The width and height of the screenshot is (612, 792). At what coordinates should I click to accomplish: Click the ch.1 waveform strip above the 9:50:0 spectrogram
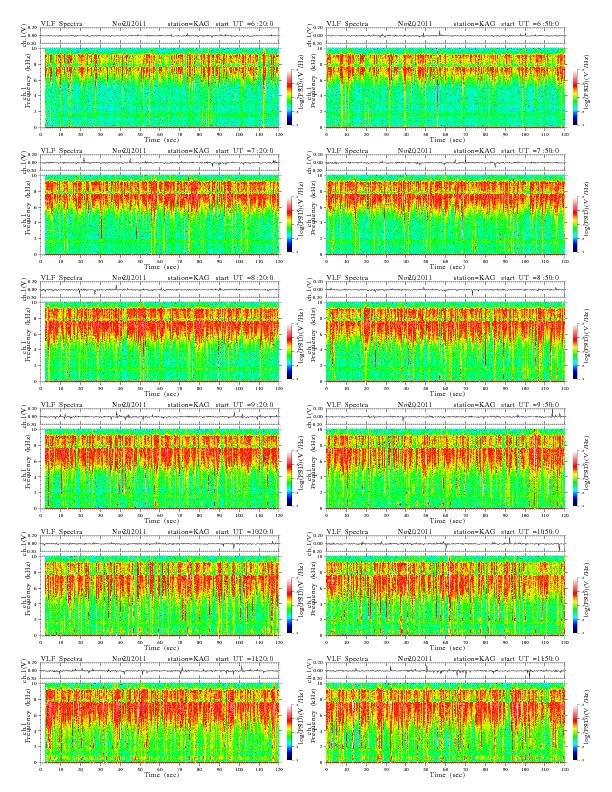(445, 417)
